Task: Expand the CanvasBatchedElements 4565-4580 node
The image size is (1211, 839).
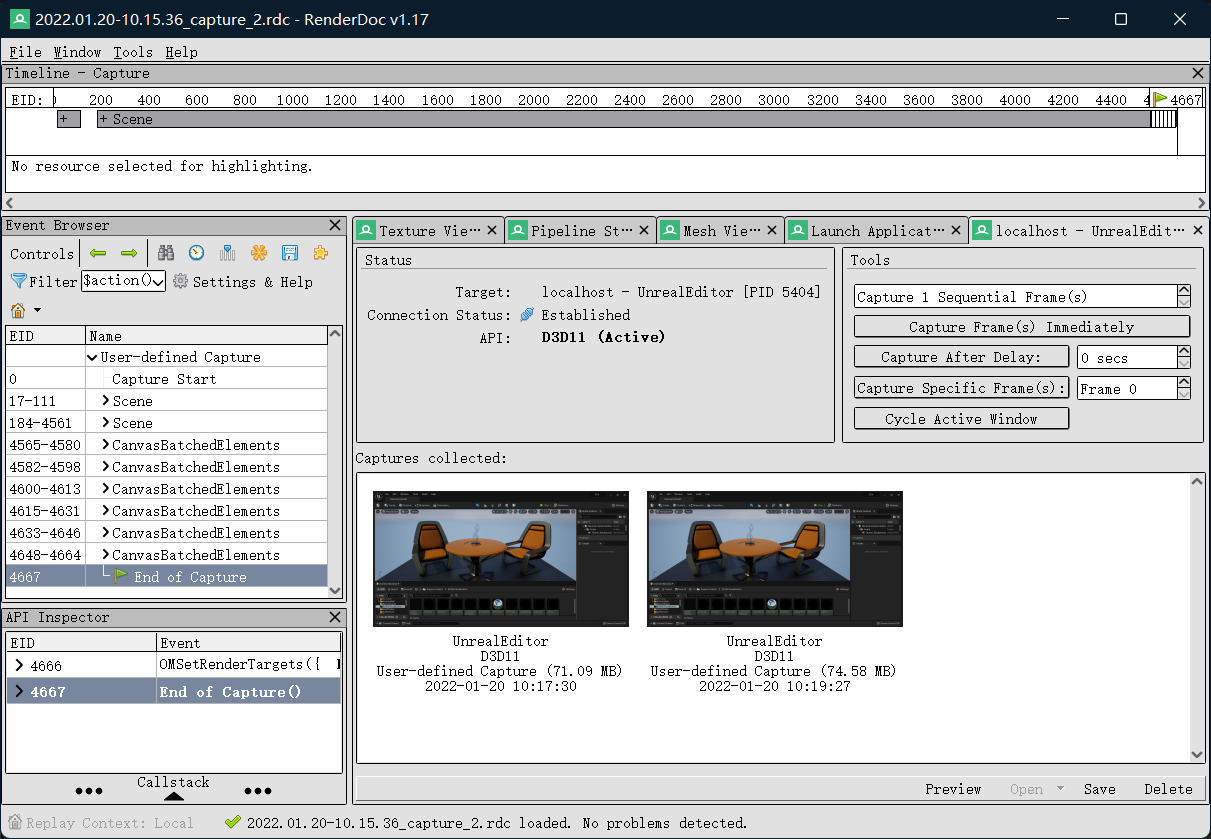Action: tap(106, 445)
